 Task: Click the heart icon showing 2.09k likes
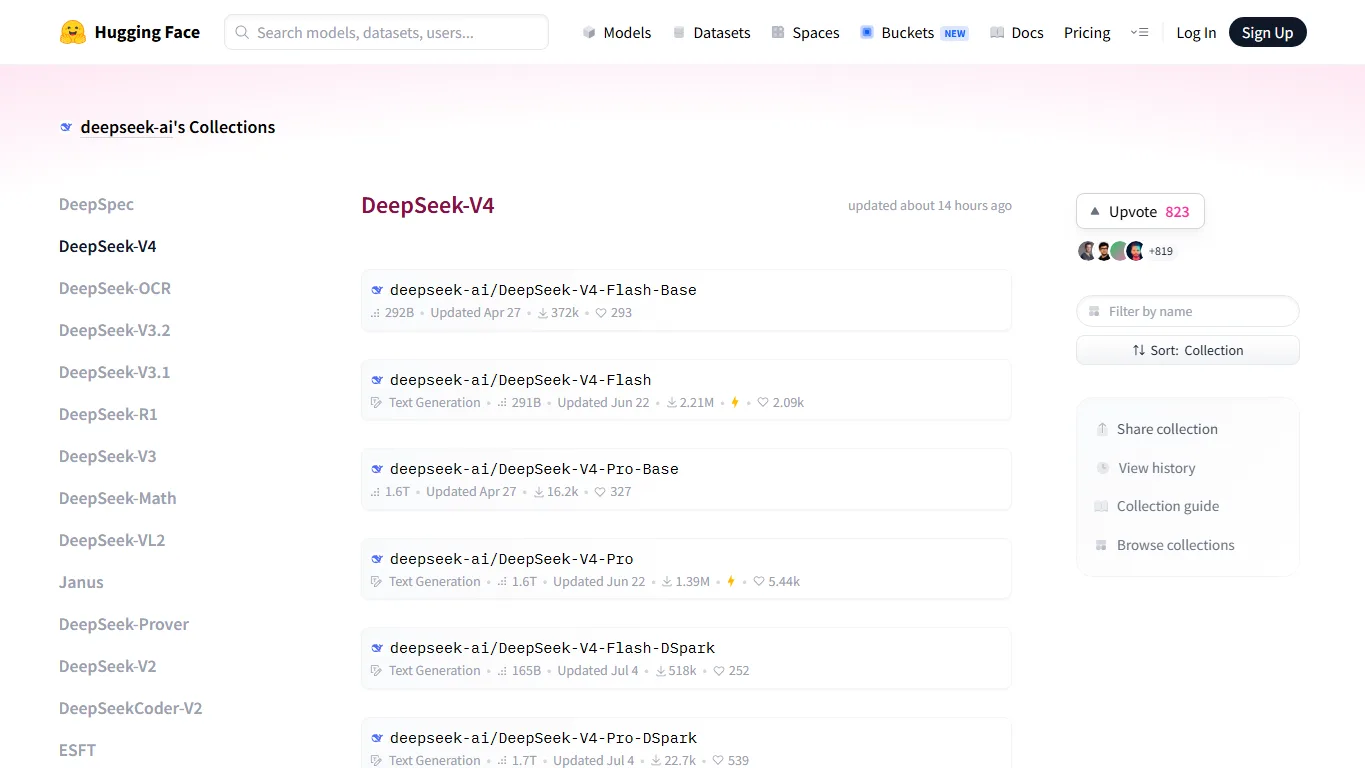tap(763, 403)
